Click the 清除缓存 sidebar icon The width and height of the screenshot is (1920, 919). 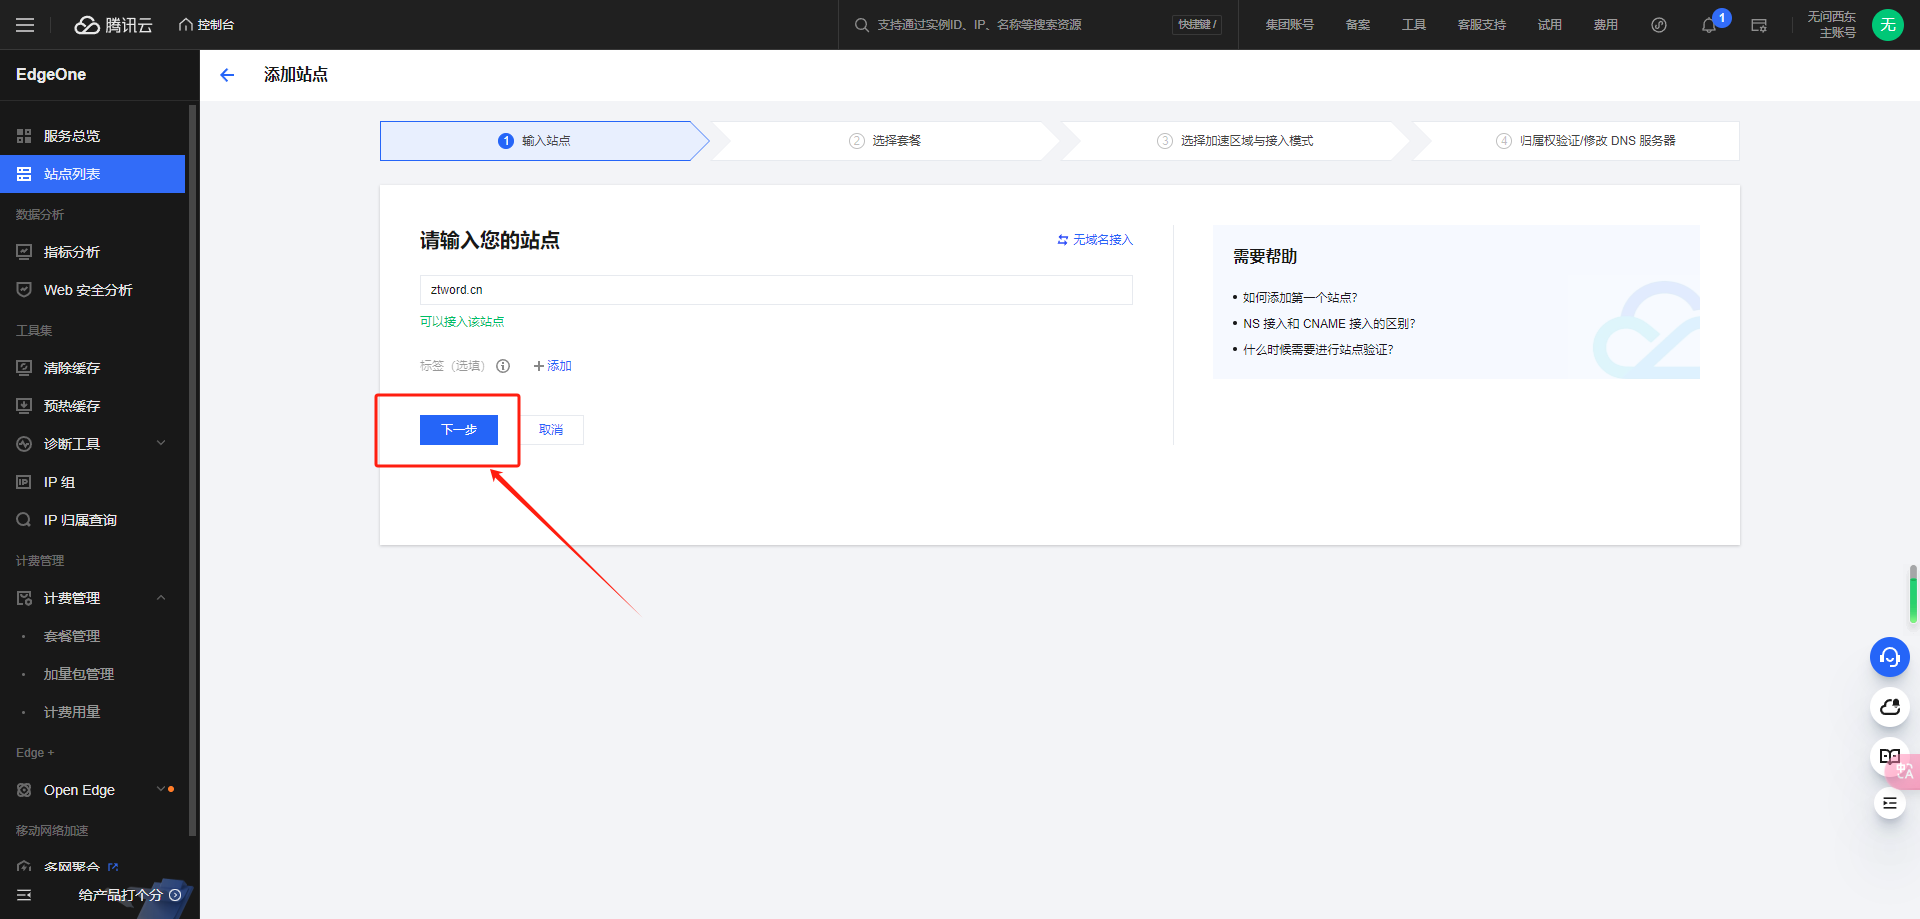24,368
